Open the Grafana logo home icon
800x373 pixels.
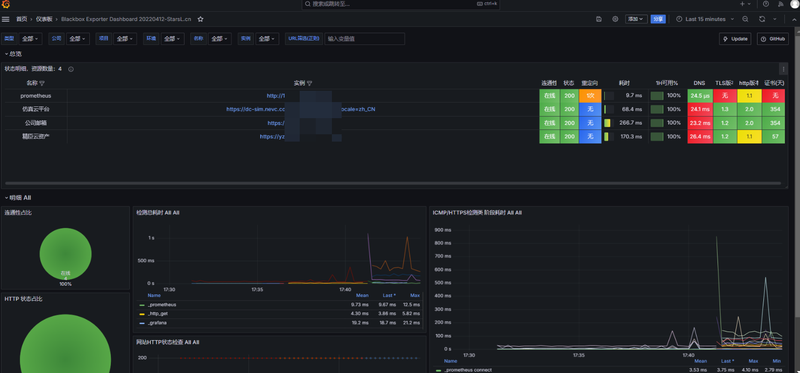[6, 4]
